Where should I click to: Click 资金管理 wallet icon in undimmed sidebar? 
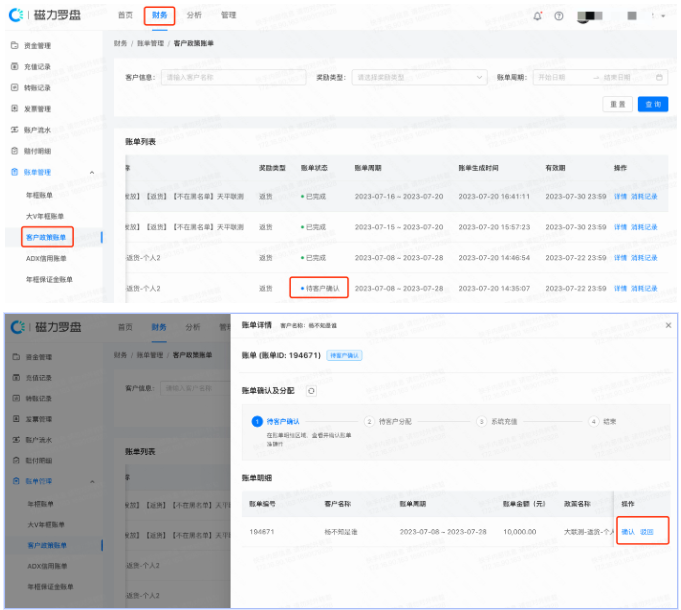pos(14,46)
